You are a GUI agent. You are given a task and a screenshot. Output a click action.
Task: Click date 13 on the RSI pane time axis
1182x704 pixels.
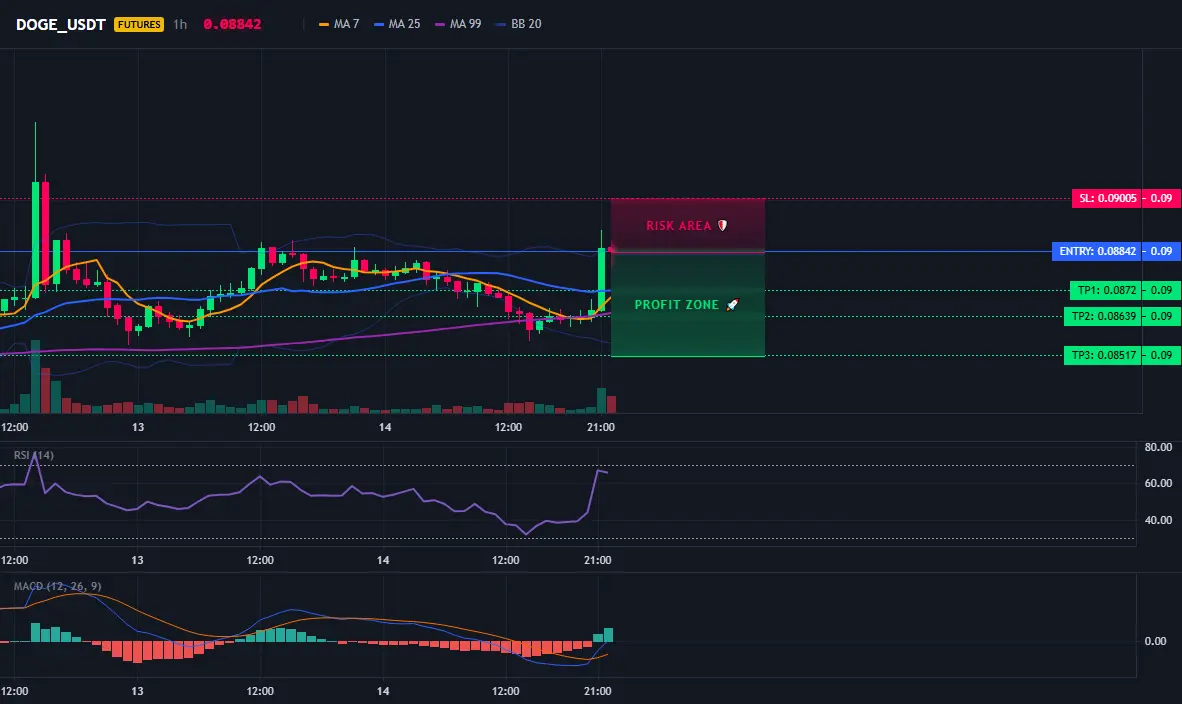(137, 560)
